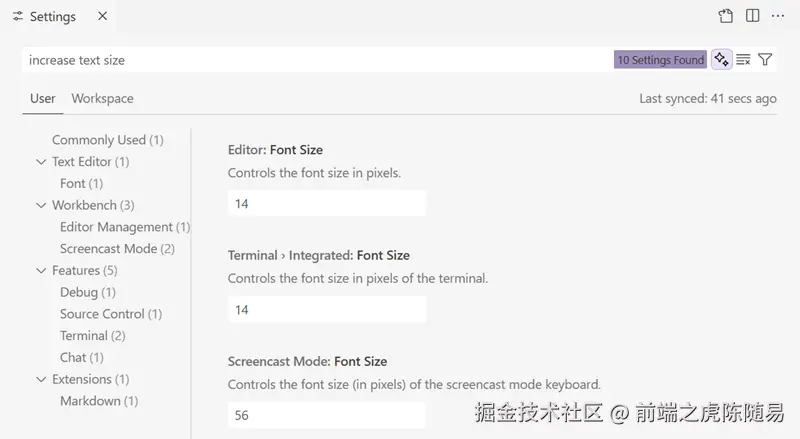Clear settings search input icon
The width and height of the screenshot is (800, 439).
pyautogui.click(x=743, y=60)
